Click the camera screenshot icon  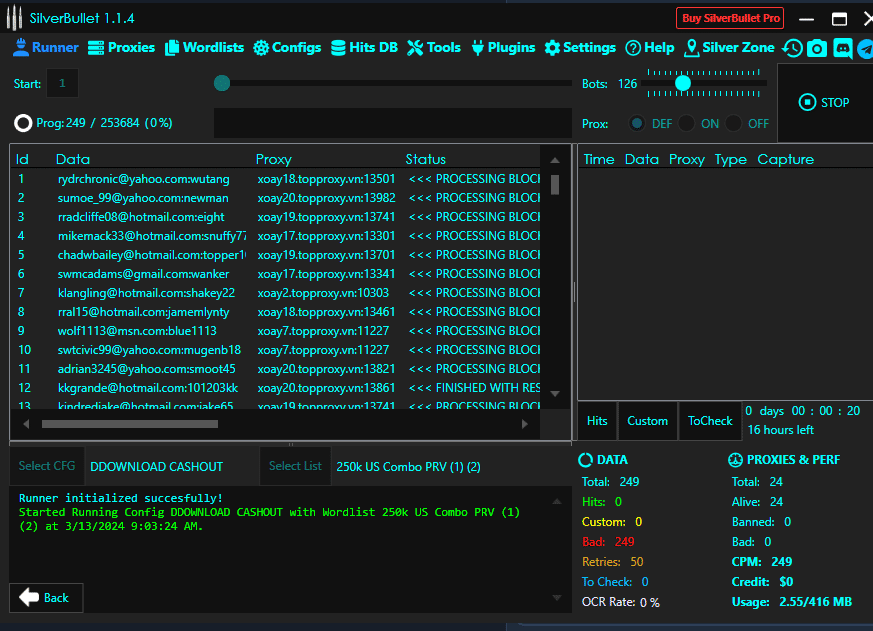coord(817,48)
